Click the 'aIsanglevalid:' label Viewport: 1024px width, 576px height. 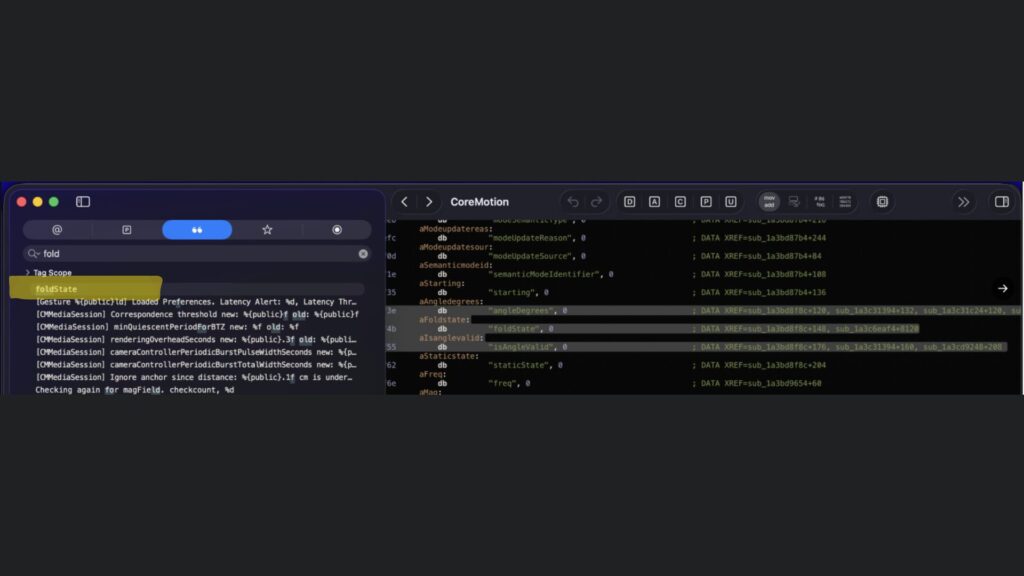point(451,338)
